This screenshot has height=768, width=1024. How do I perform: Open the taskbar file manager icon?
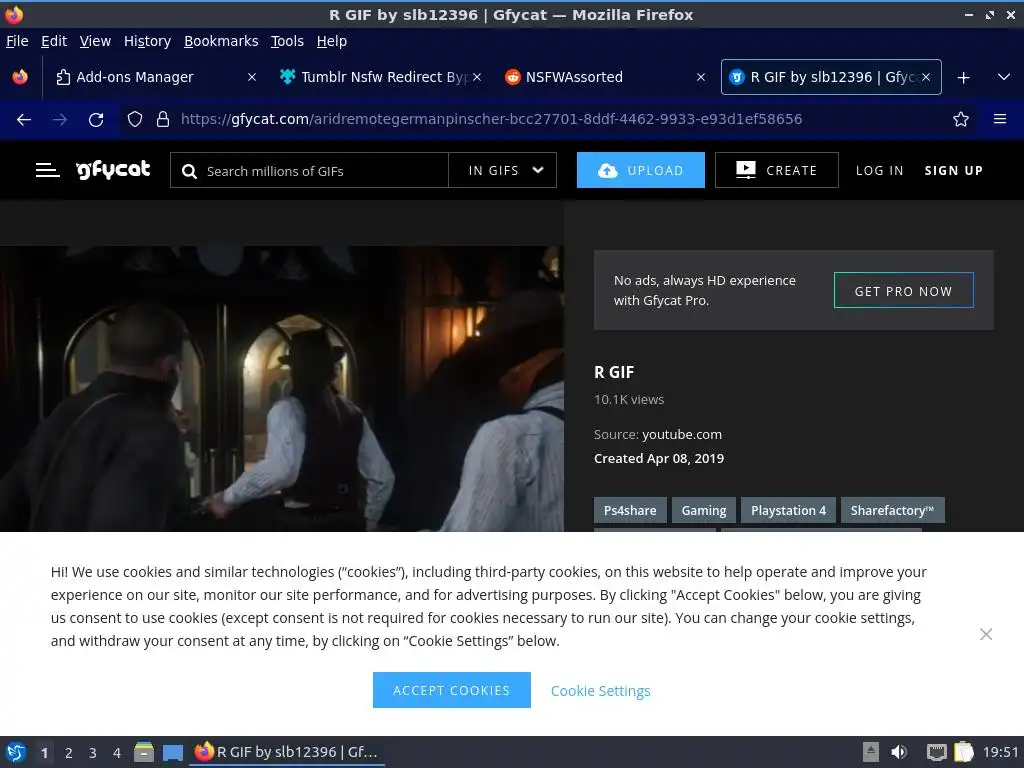pos(144,752)
